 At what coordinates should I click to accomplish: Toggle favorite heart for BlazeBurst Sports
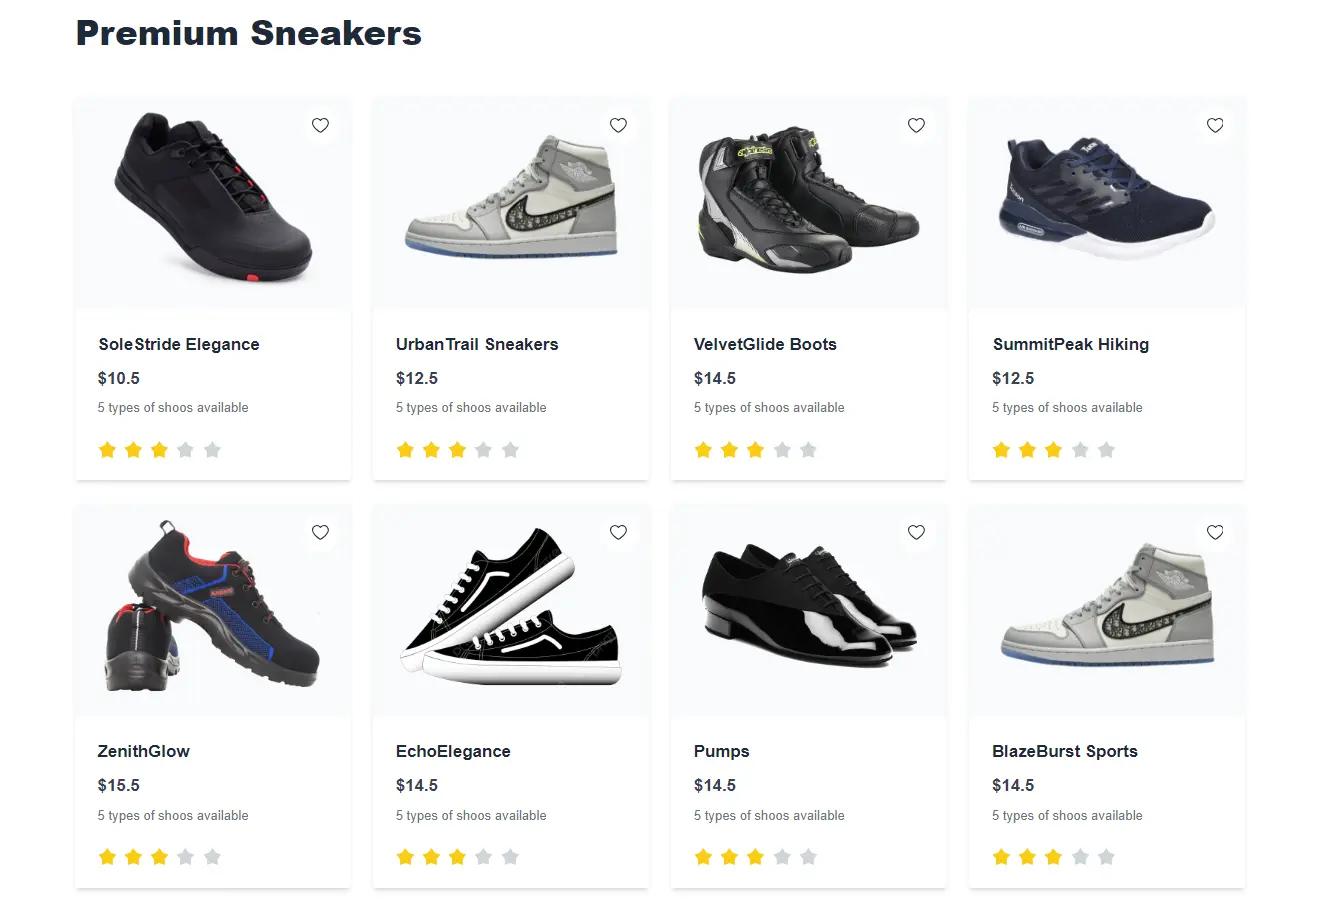pyautogui.click(x=1215, y=532)
